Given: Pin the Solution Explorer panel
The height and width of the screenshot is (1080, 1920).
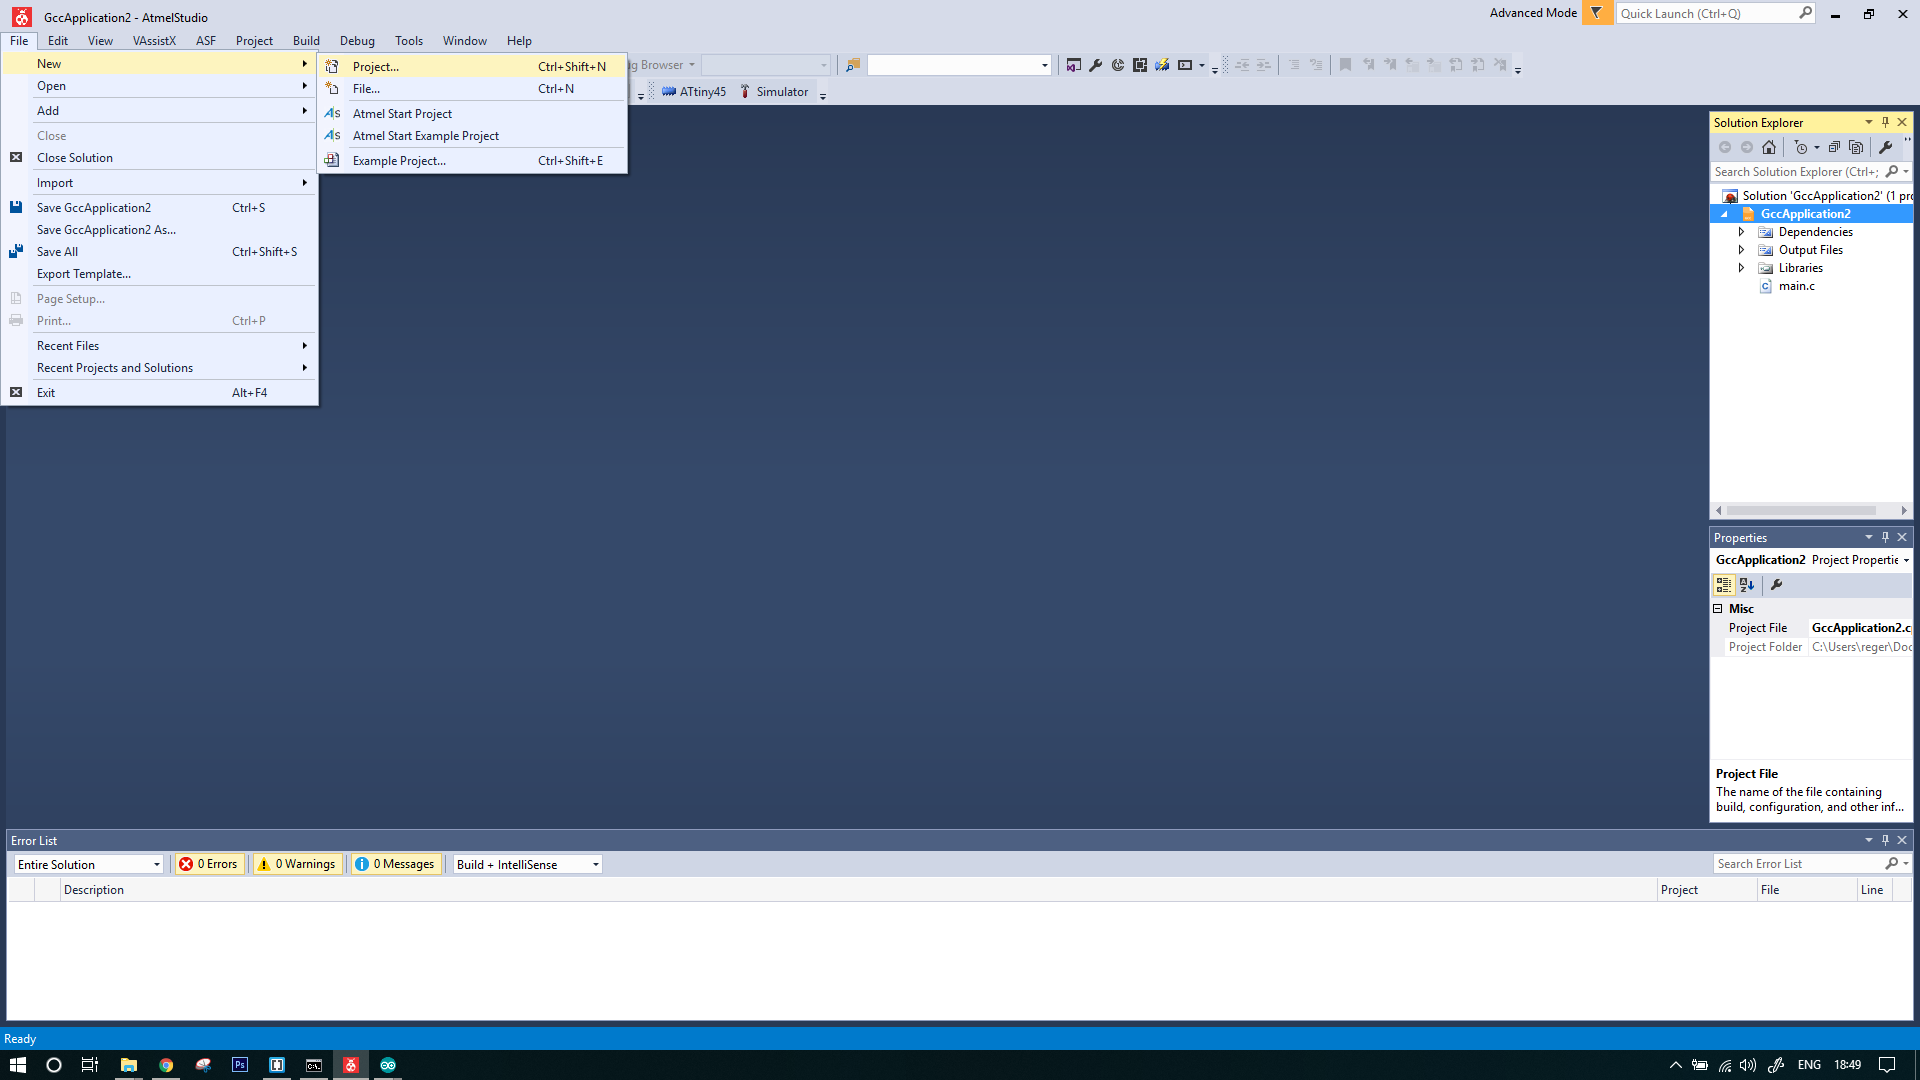Looking at the screenshot, I should pyautogui.click(x=1885, y=122).
